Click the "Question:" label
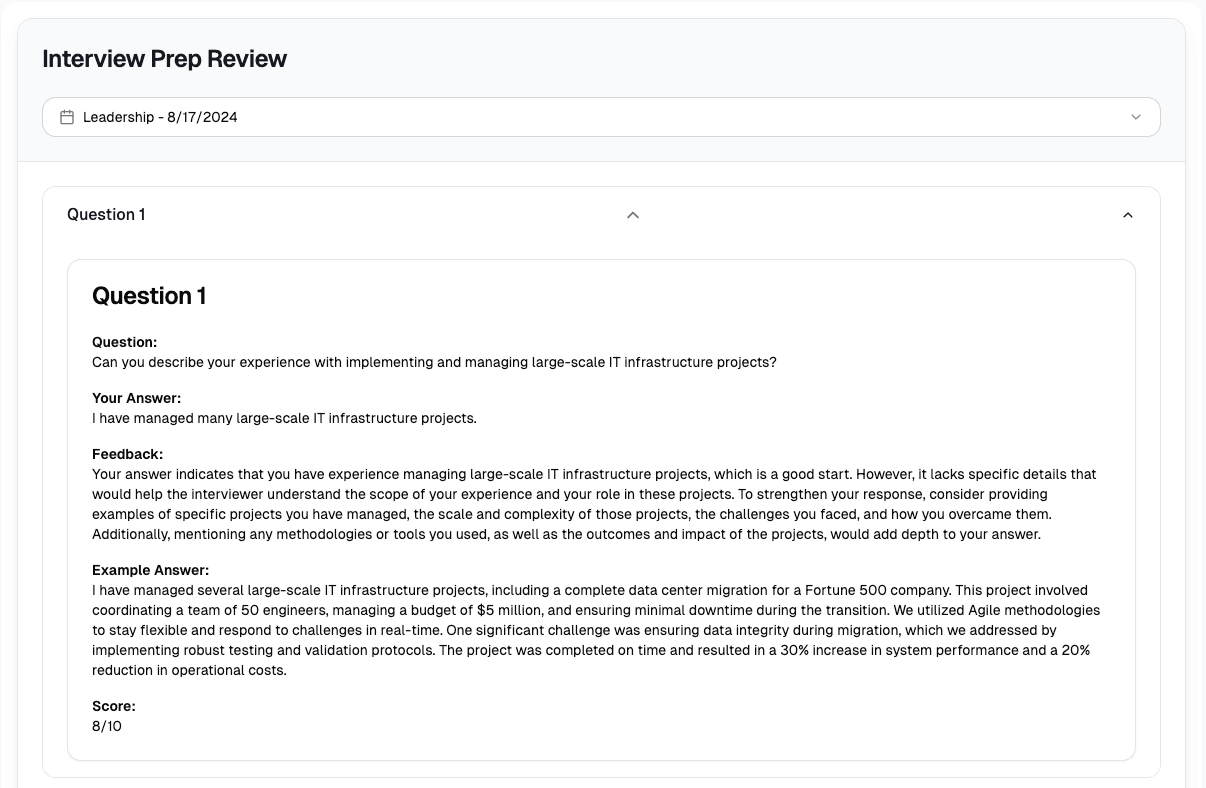 [x=124, y=343]
